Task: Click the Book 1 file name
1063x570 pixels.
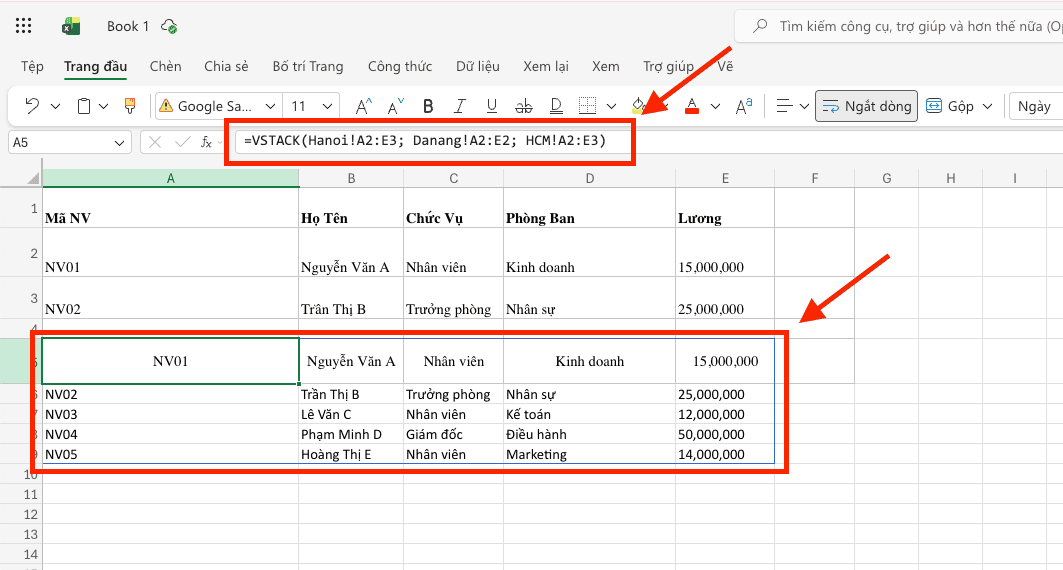Action: [x=127, y=26]
